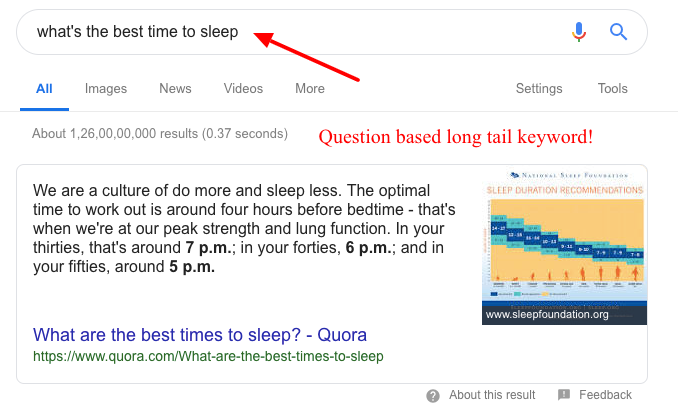Click the blue magnifying glass search icon
678x413 pixels.
point(618,32)
